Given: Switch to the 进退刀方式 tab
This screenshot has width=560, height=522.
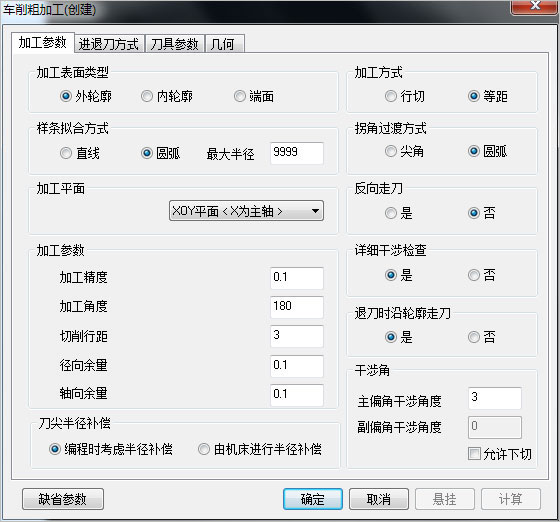Looking at the screenshot, I should click(x=109, y=44).
